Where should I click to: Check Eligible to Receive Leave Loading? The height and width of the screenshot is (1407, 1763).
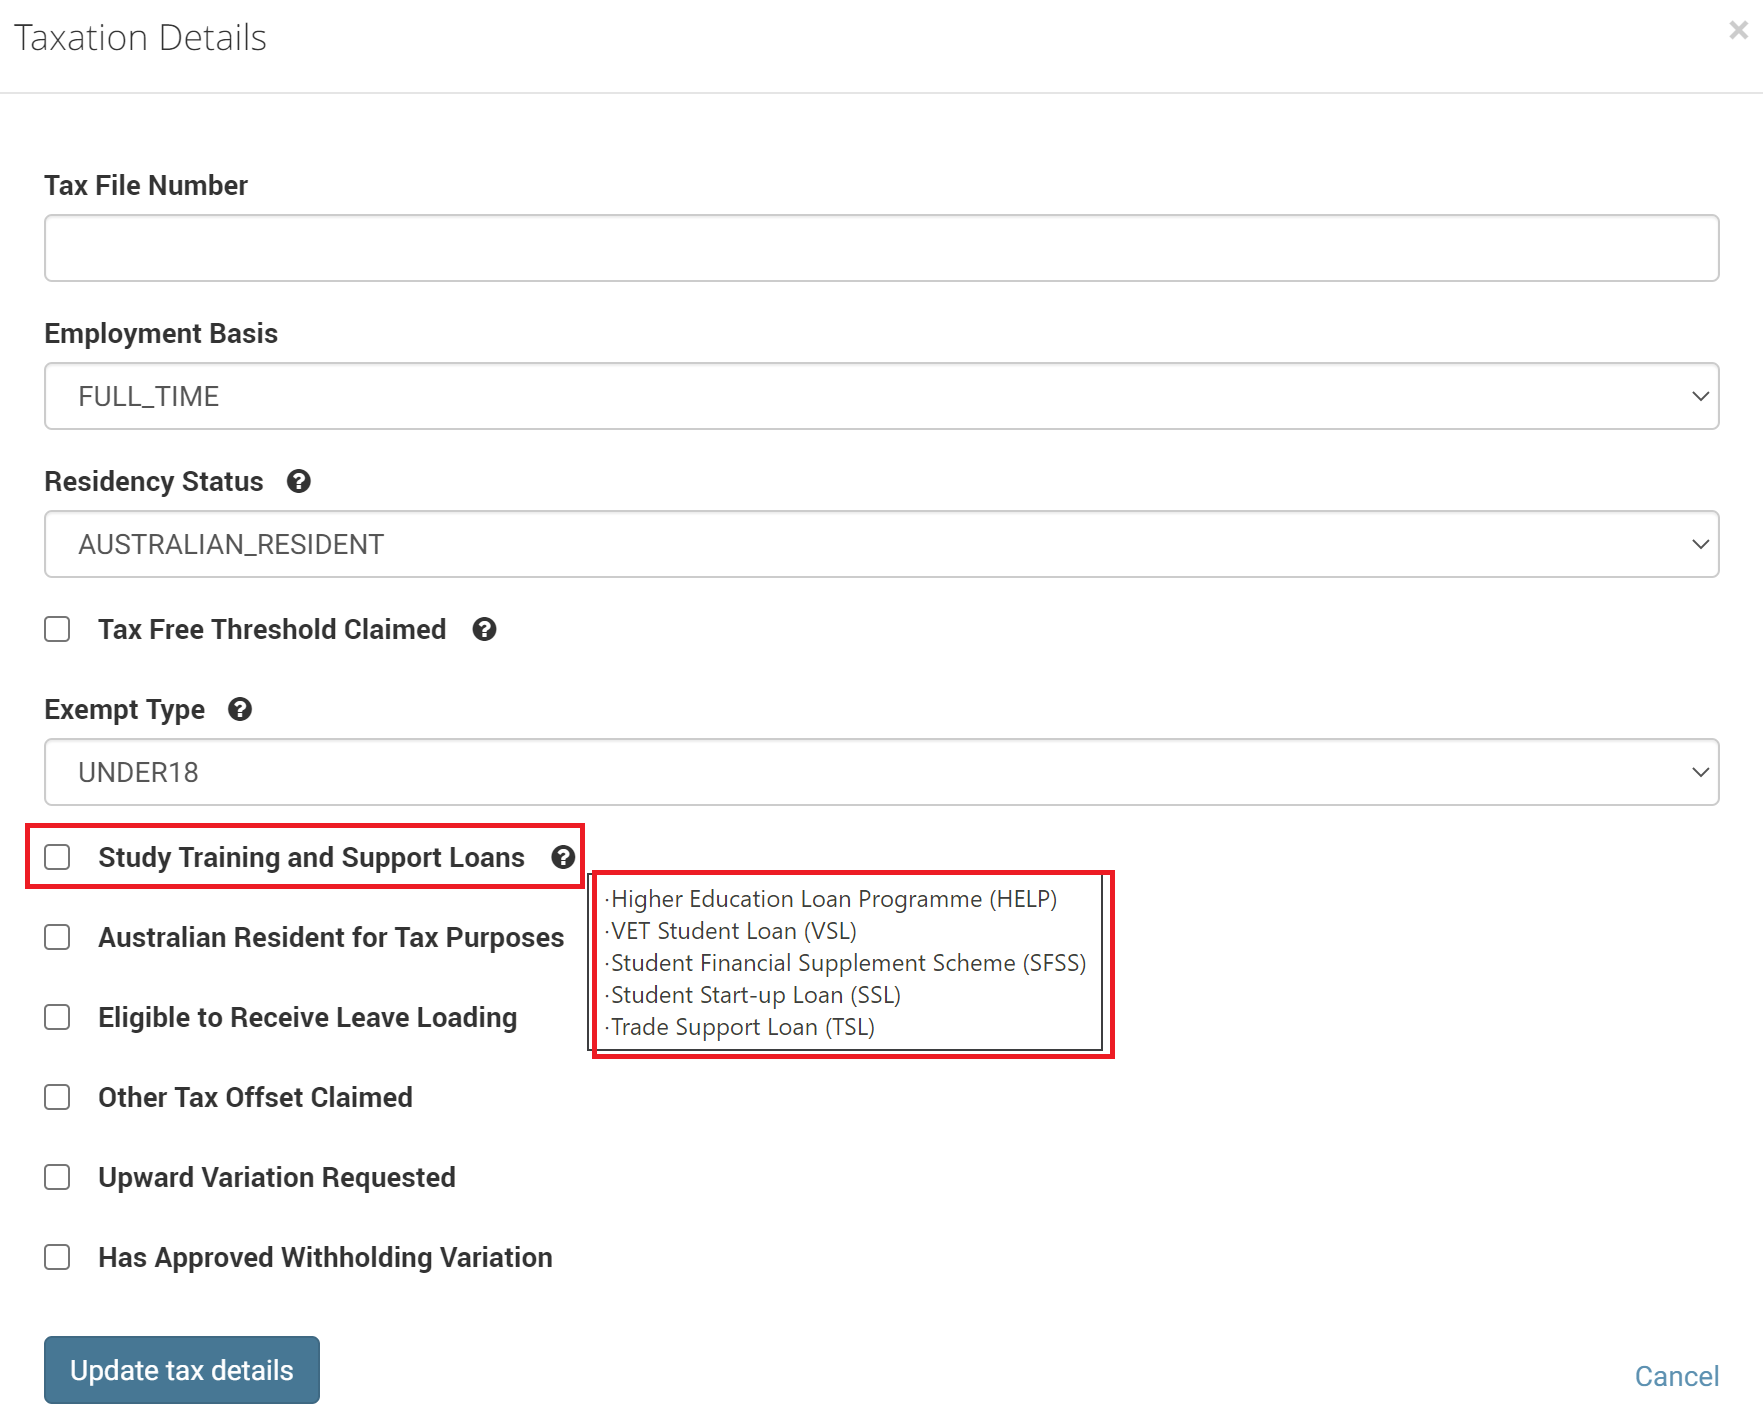57,1017
